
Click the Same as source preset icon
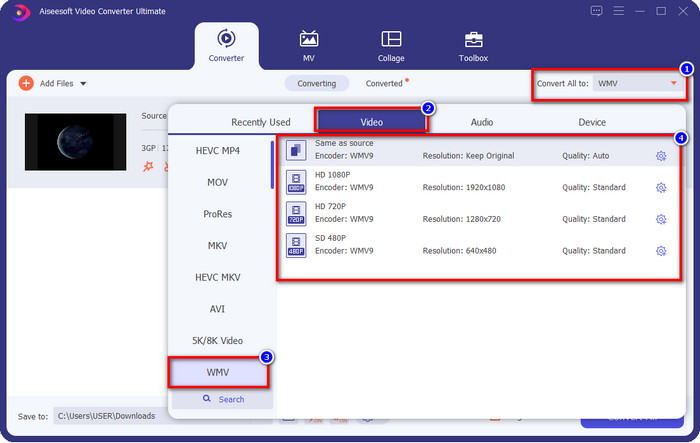tap(296, 150)
